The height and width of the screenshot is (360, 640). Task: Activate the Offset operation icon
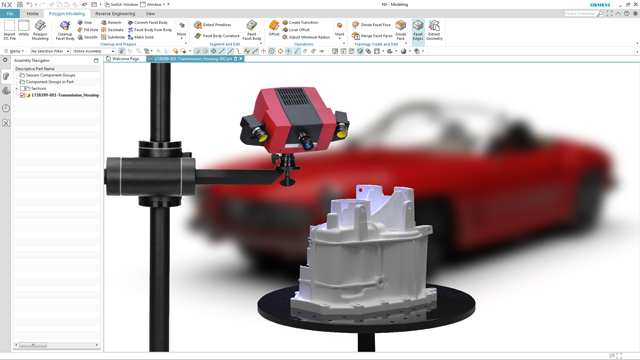(x=274, y=28)
